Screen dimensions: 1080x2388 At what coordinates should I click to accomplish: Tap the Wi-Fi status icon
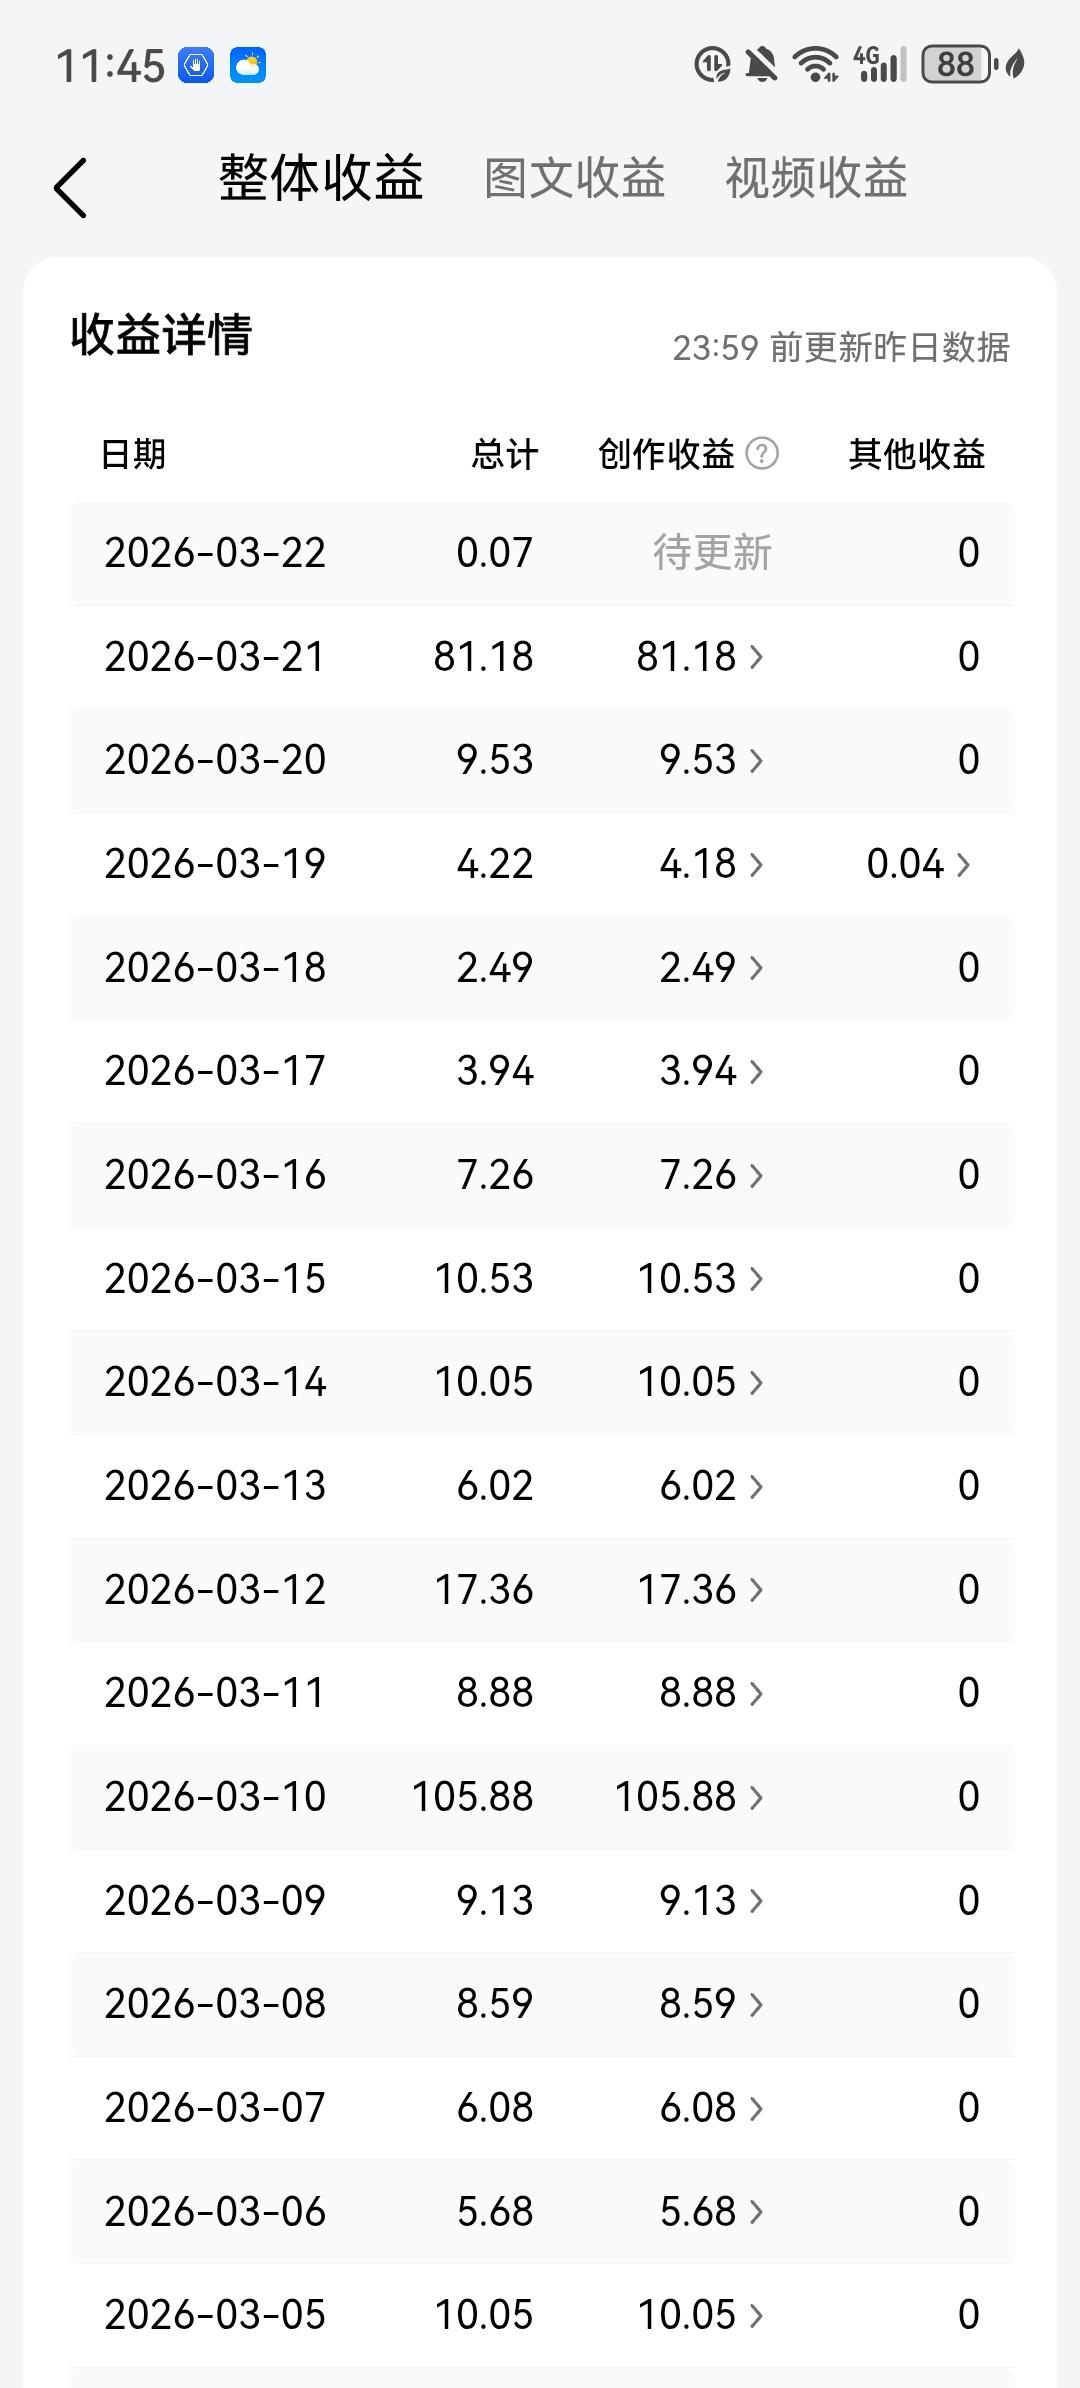tap(815, 65)
